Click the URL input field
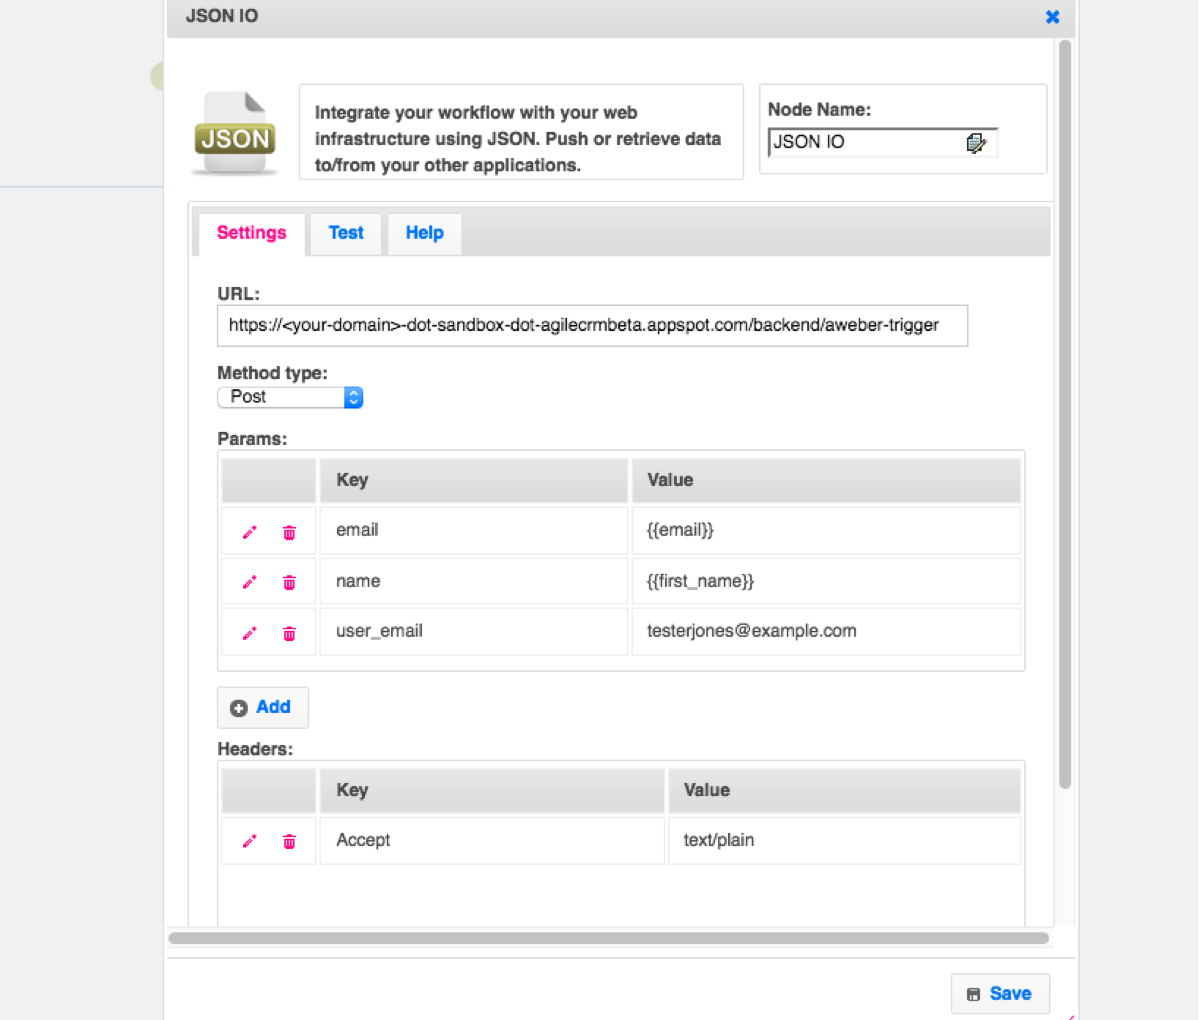1200x1020 pixels. [592, 326]
